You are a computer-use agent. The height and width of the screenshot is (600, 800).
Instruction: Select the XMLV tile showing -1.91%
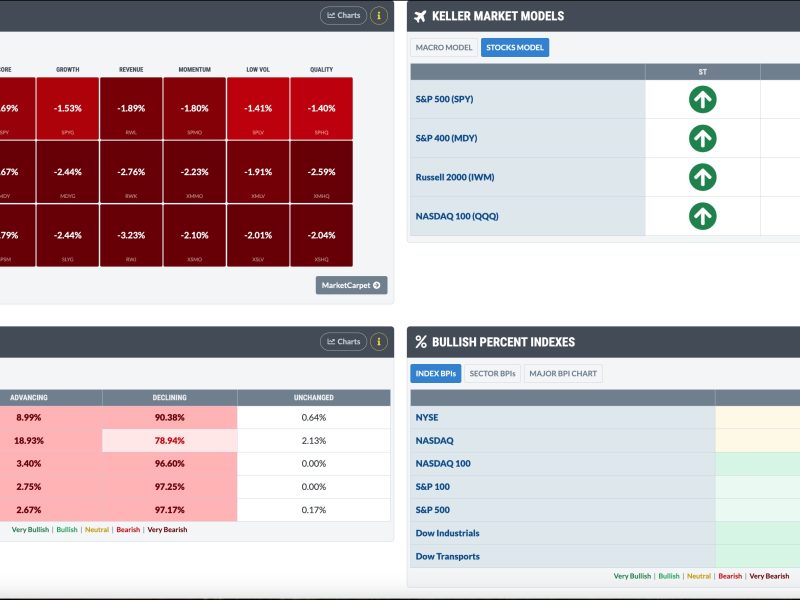click(258, 172)
